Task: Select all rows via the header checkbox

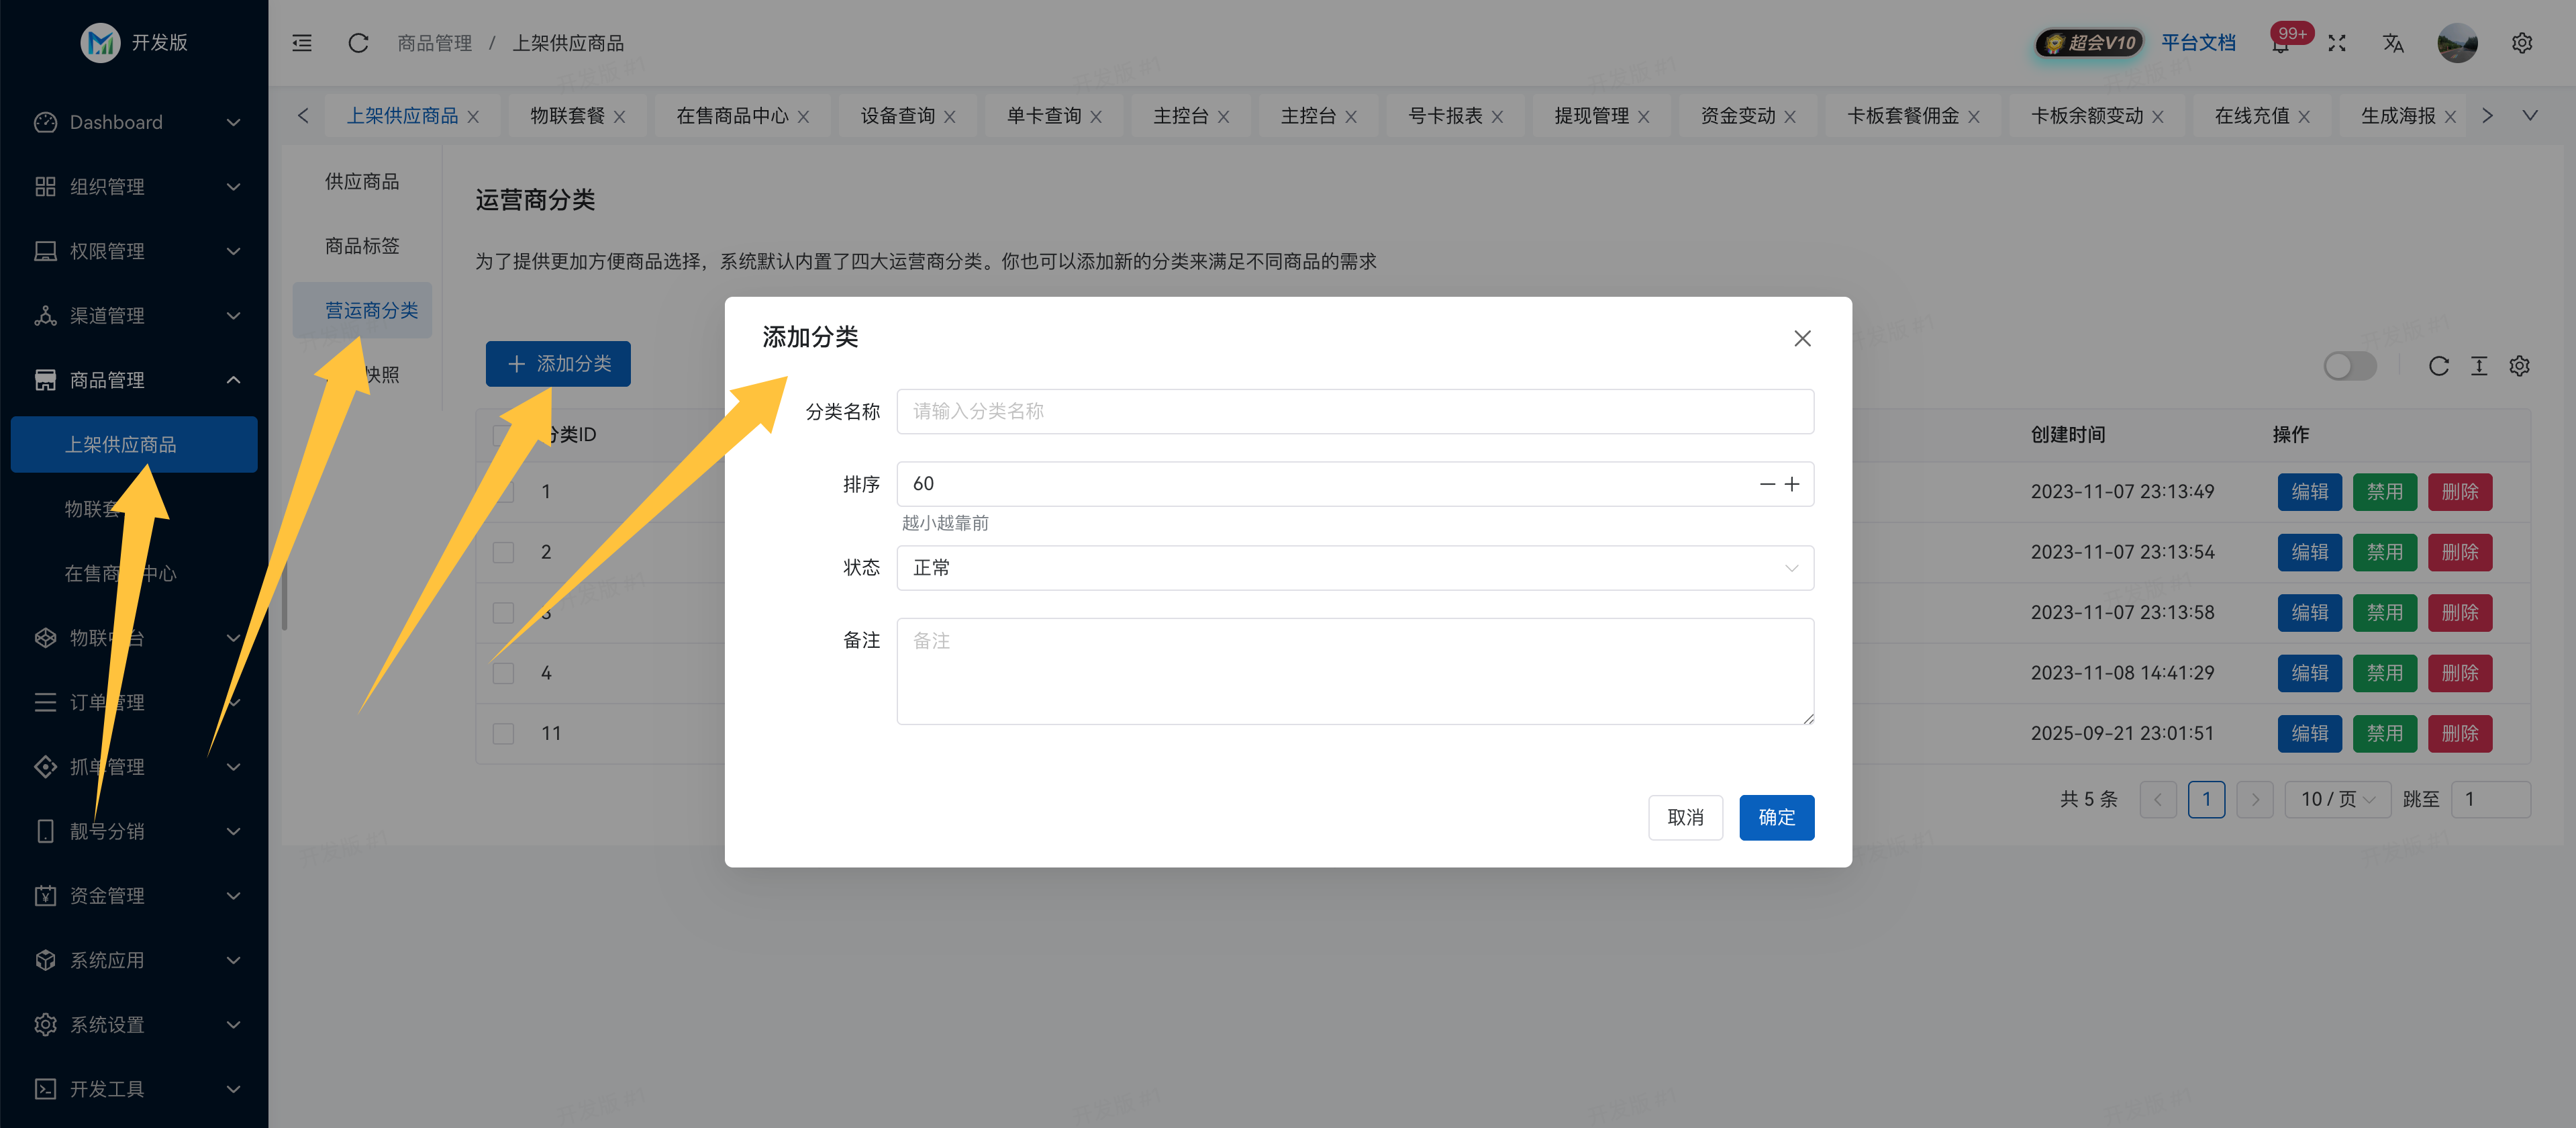Action: click(503, 434)
